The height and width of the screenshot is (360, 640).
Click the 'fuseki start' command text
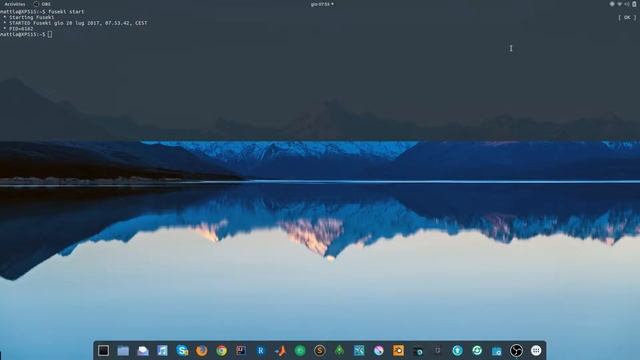point(66,12)
